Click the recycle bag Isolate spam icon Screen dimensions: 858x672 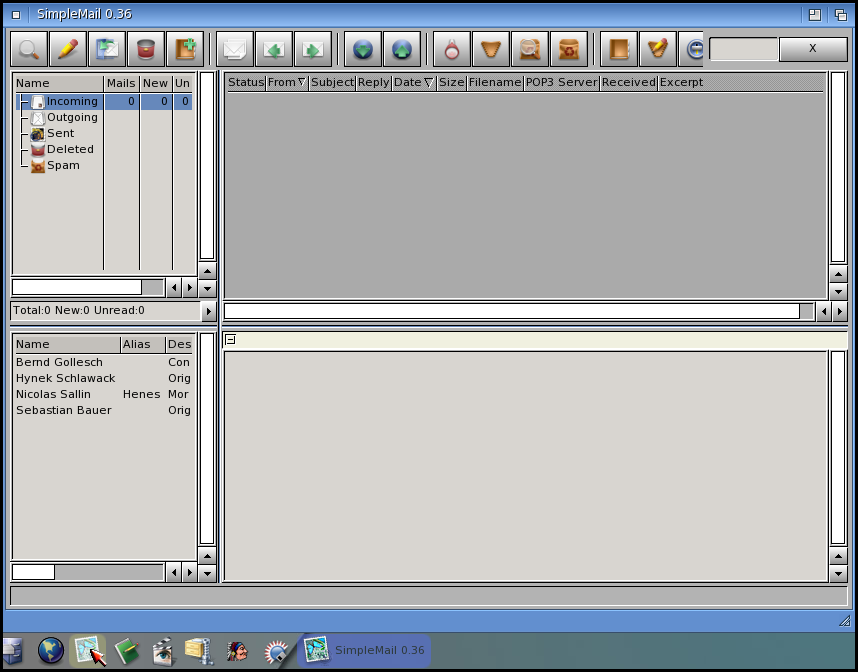point(569,49)
